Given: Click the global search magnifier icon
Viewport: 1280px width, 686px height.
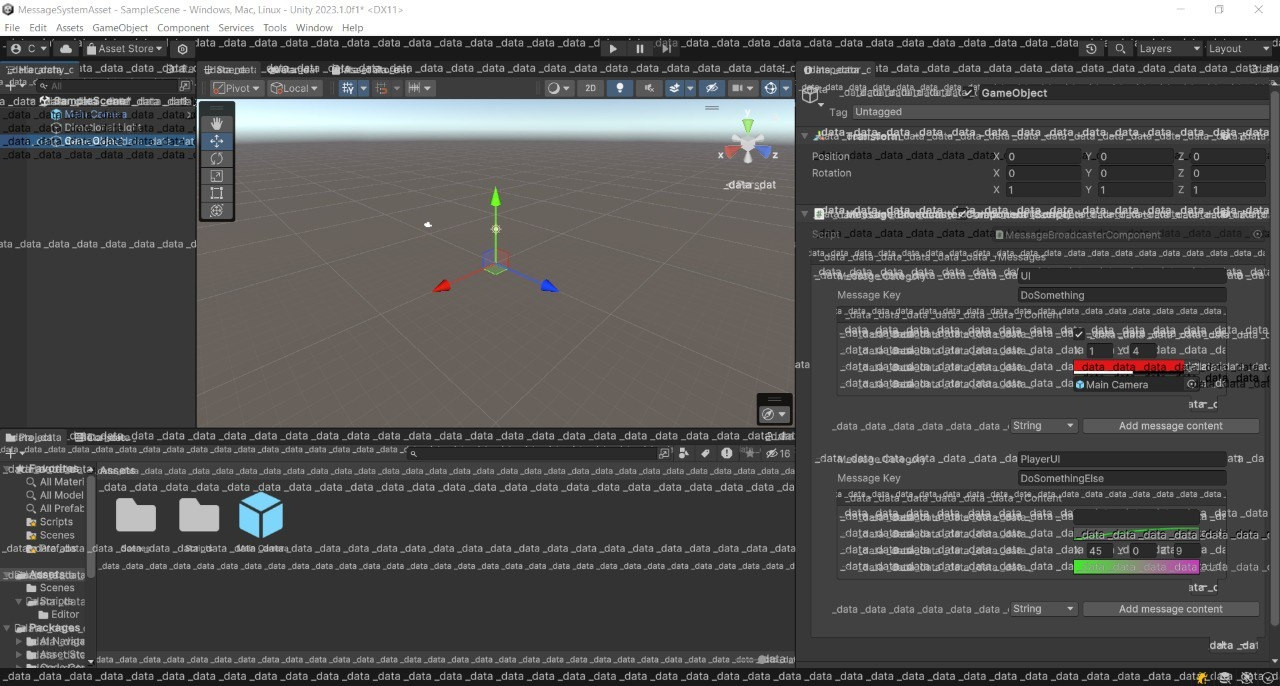Looking at the screenshot, I should coord(1121,48).
